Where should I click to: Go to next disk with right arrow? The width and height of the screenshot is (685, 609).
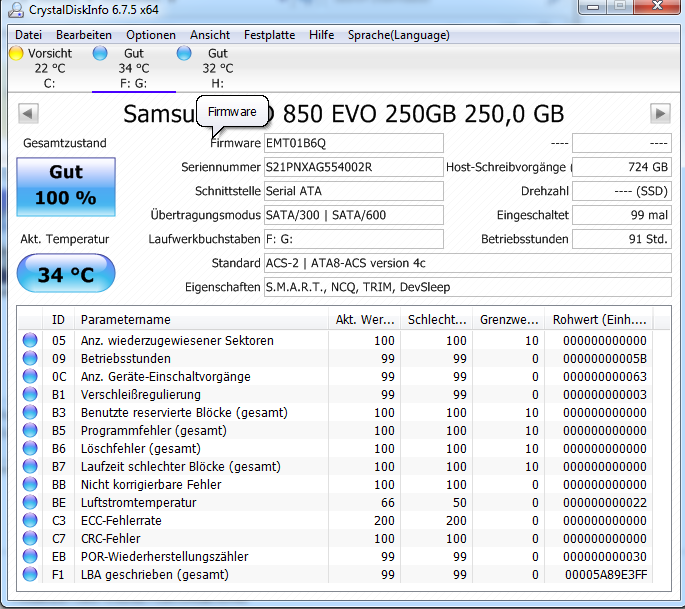pos(660,114)
